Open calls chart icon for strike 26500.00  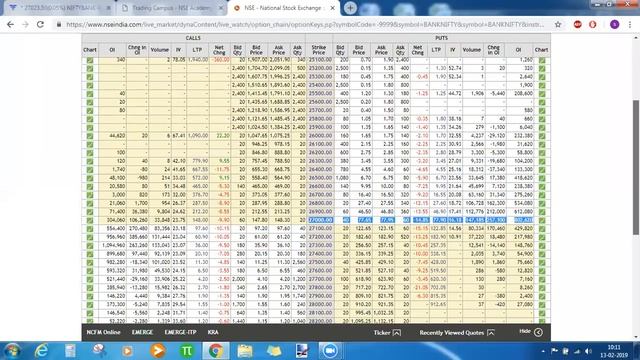click(x=90, y=178)
